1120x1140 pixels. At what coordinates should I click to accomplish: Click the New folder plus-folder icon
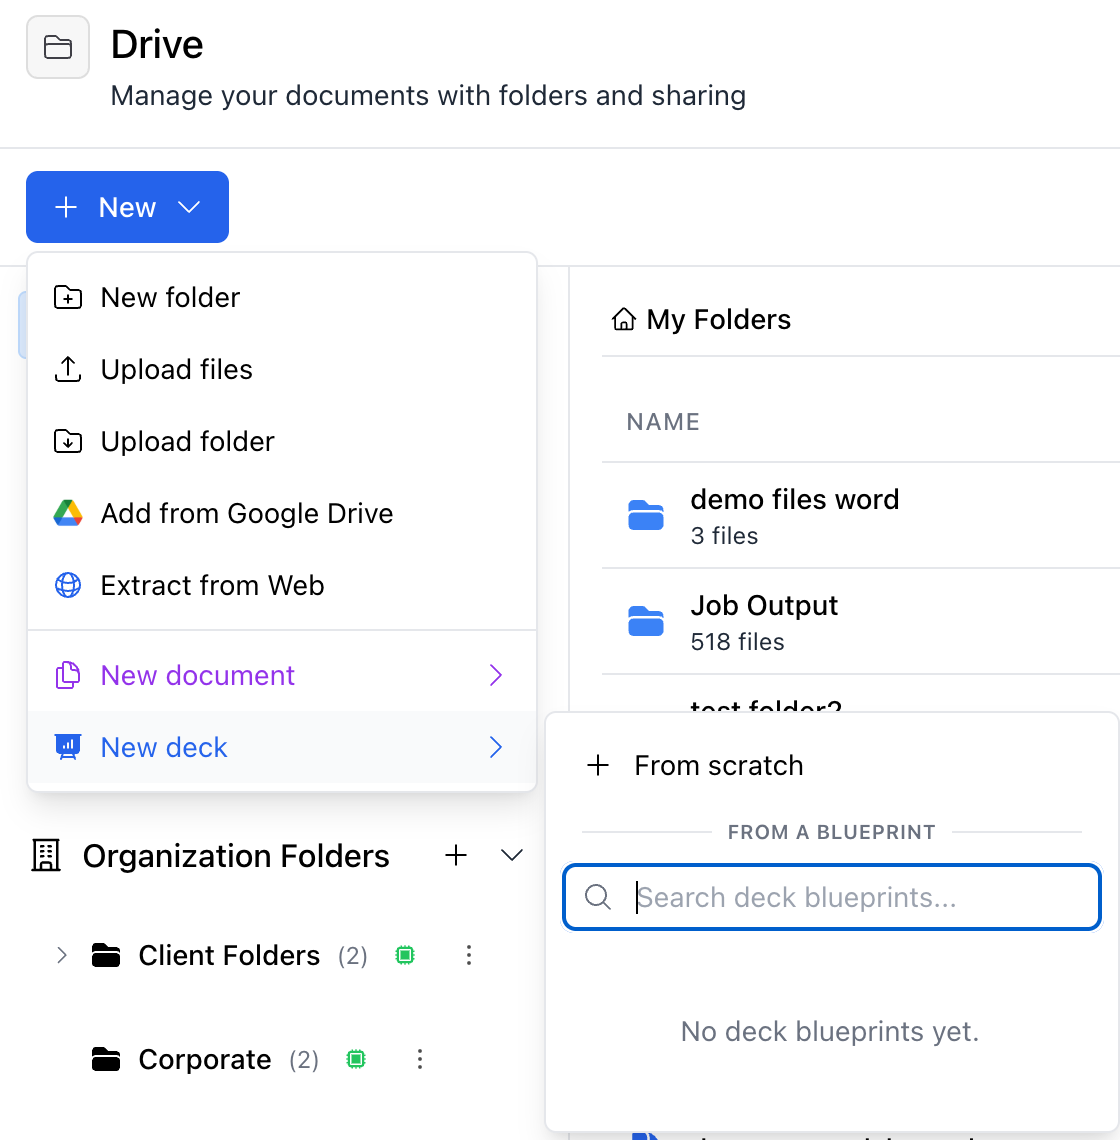(68, 297)
